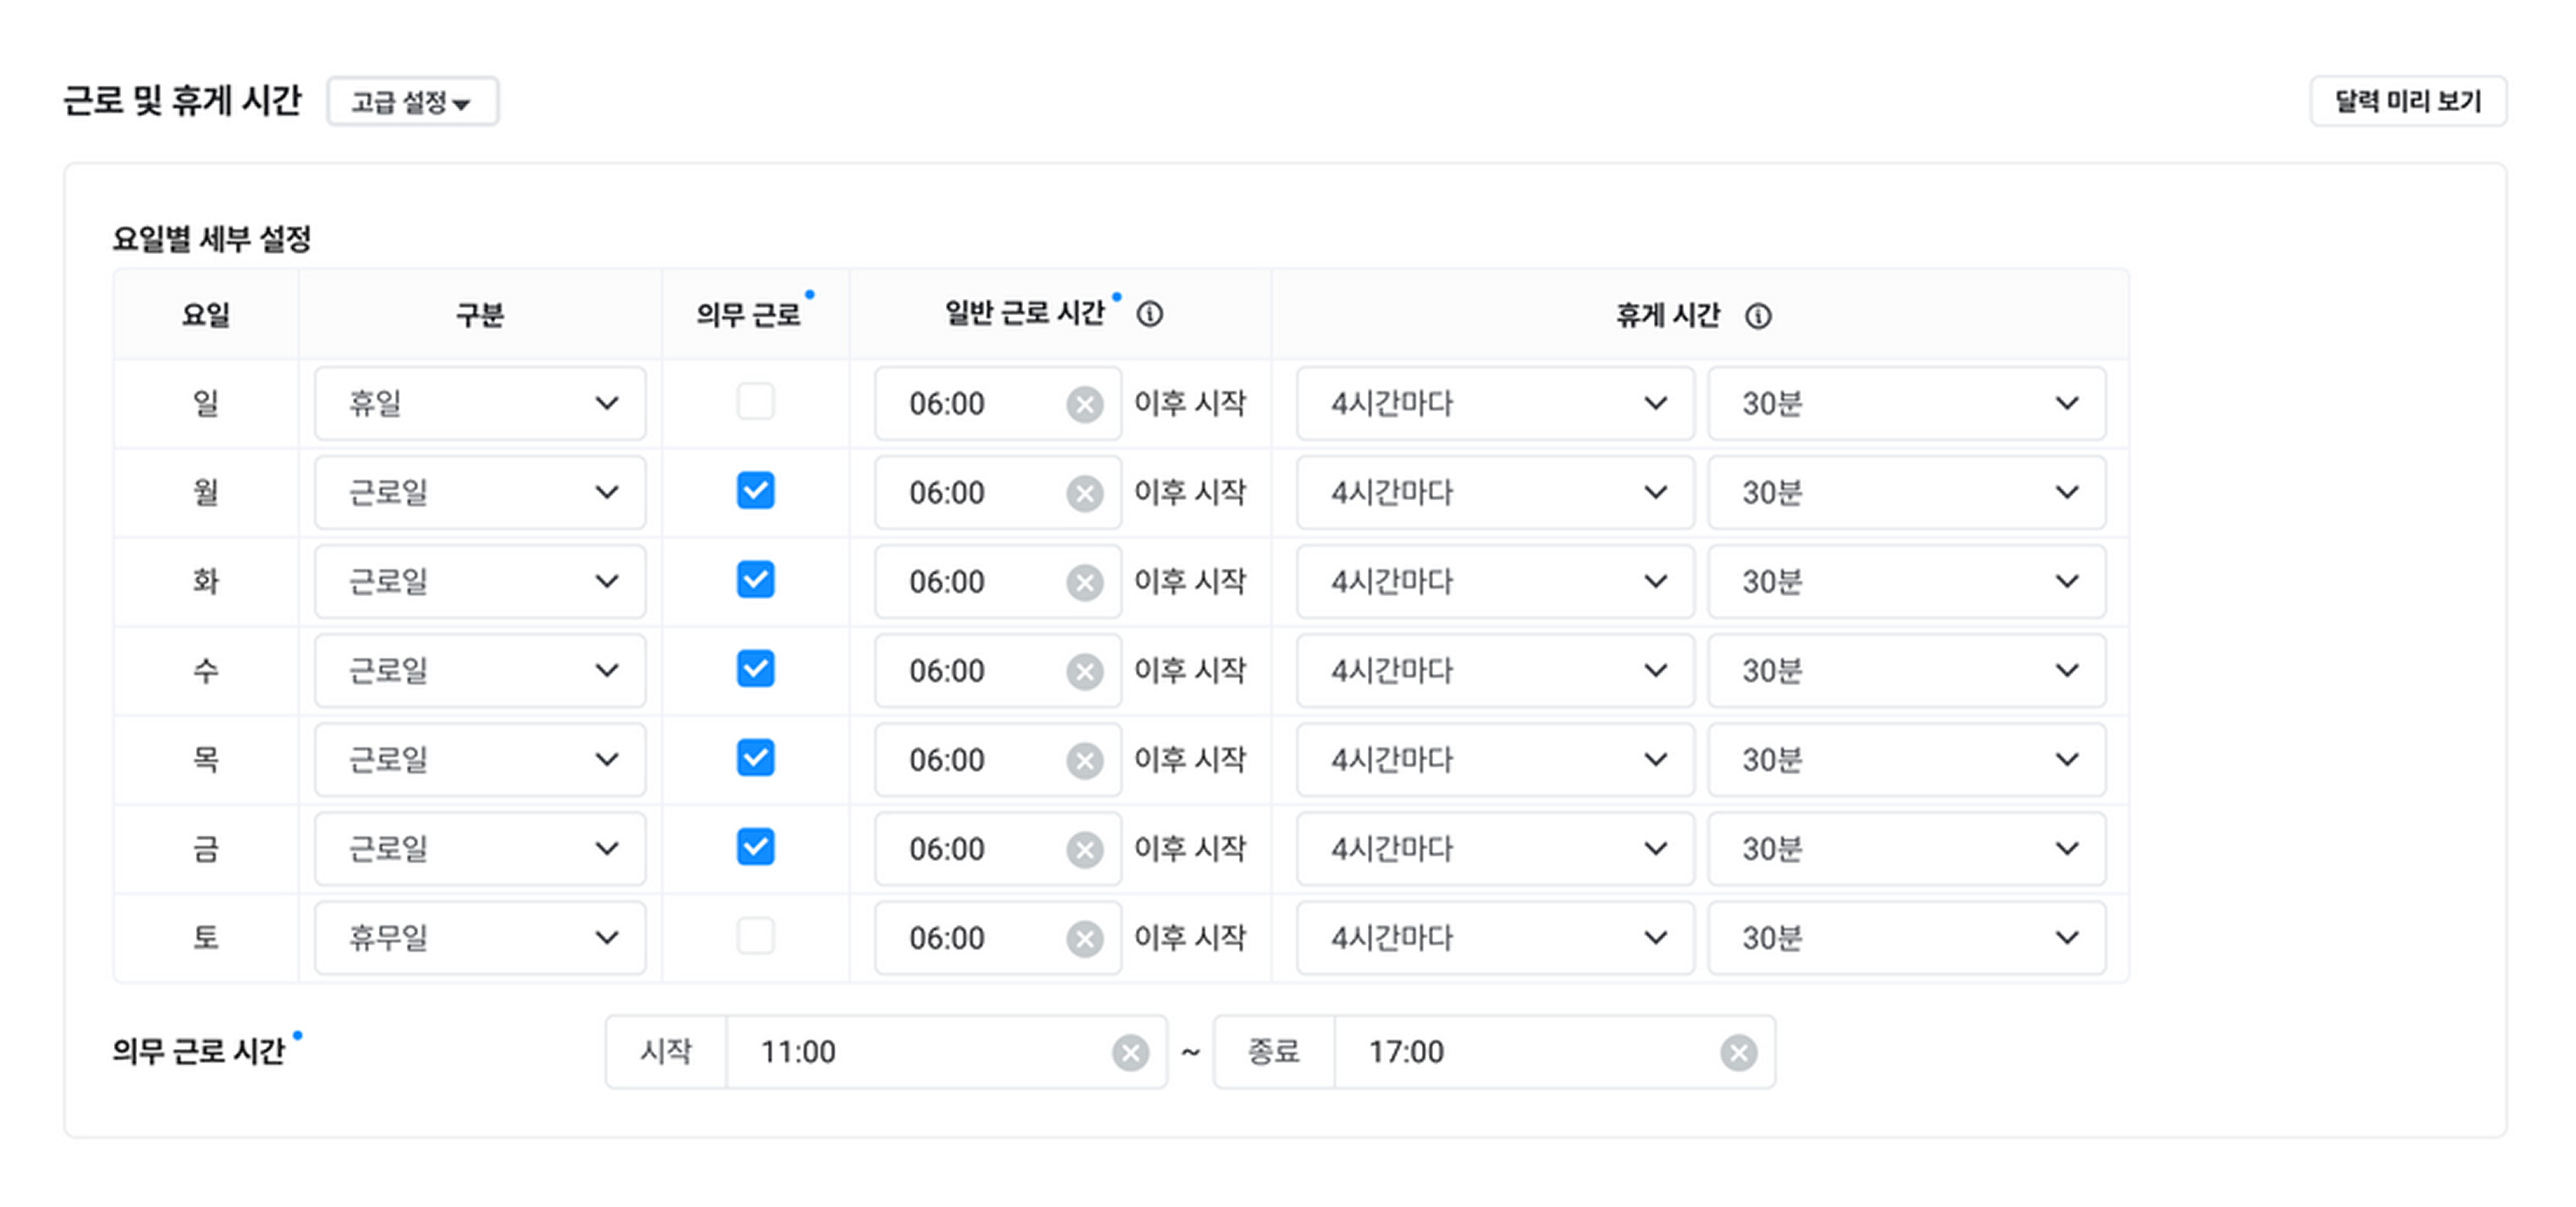Open 4시간마다 break interval dropdown for 금
The height and width of the screenshot is (1207, 2576).
coord(1495,848)
